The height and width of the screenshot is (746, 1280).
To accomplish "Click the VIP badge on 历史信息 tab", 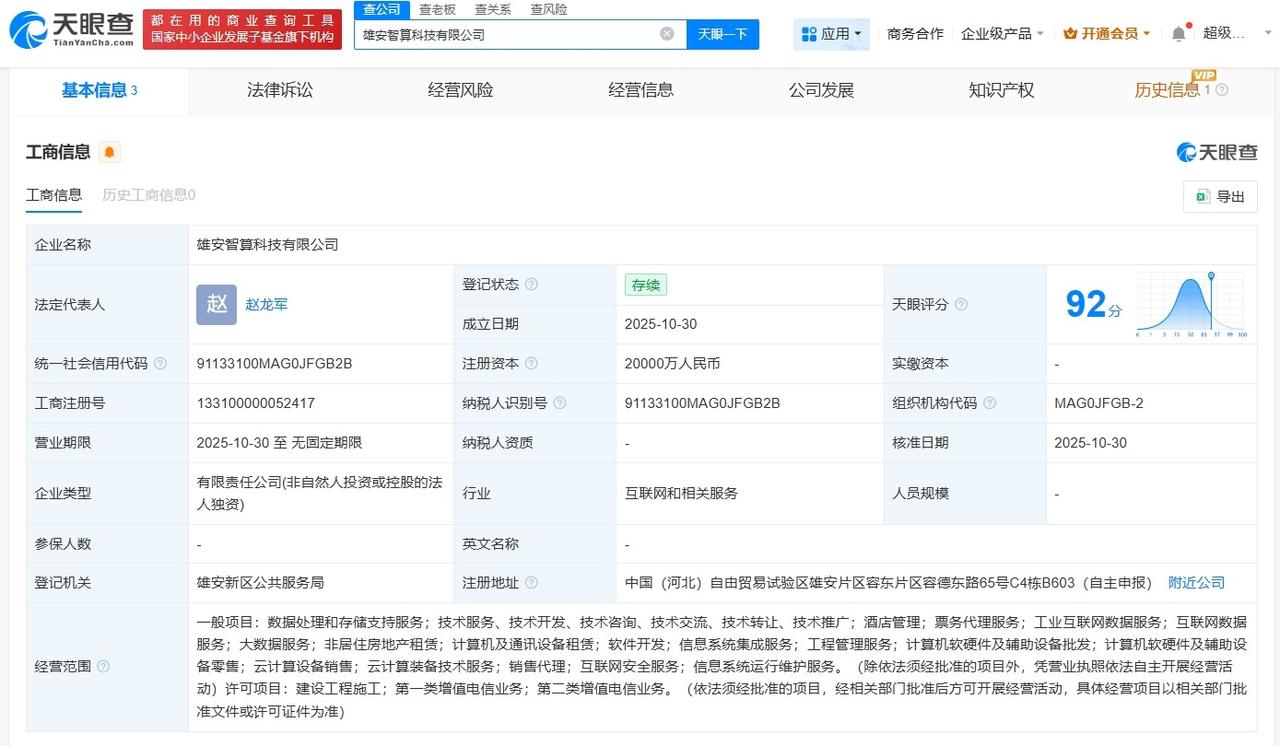I will coord(1205,75).
